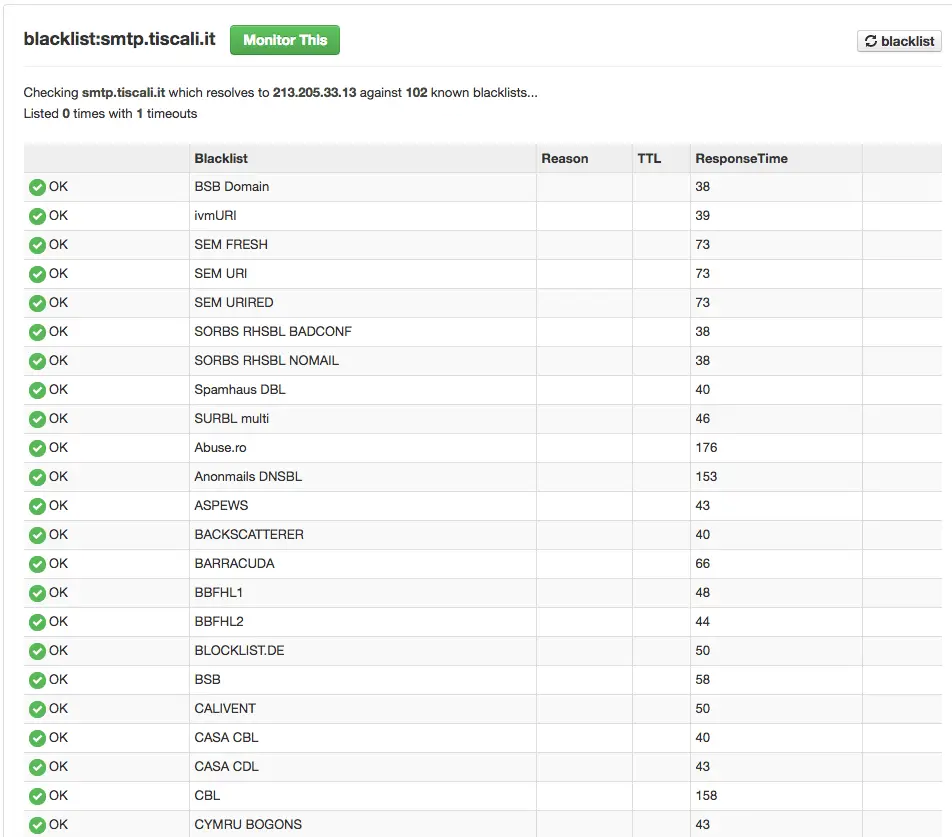Click green check icon for BACKSCATTERER
Viewport: 952px width, 837px height.
coord(37,535)
